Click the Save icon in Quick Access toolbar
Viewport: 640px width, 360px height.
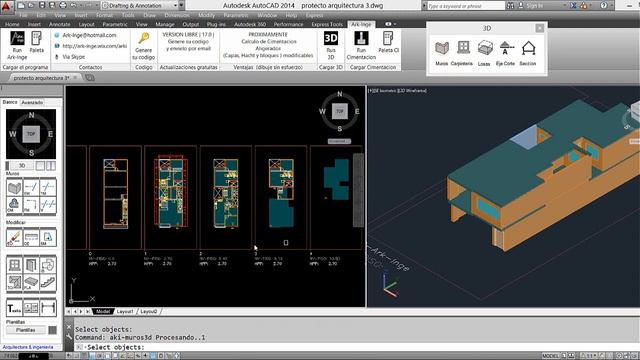[x=42, y=6]
